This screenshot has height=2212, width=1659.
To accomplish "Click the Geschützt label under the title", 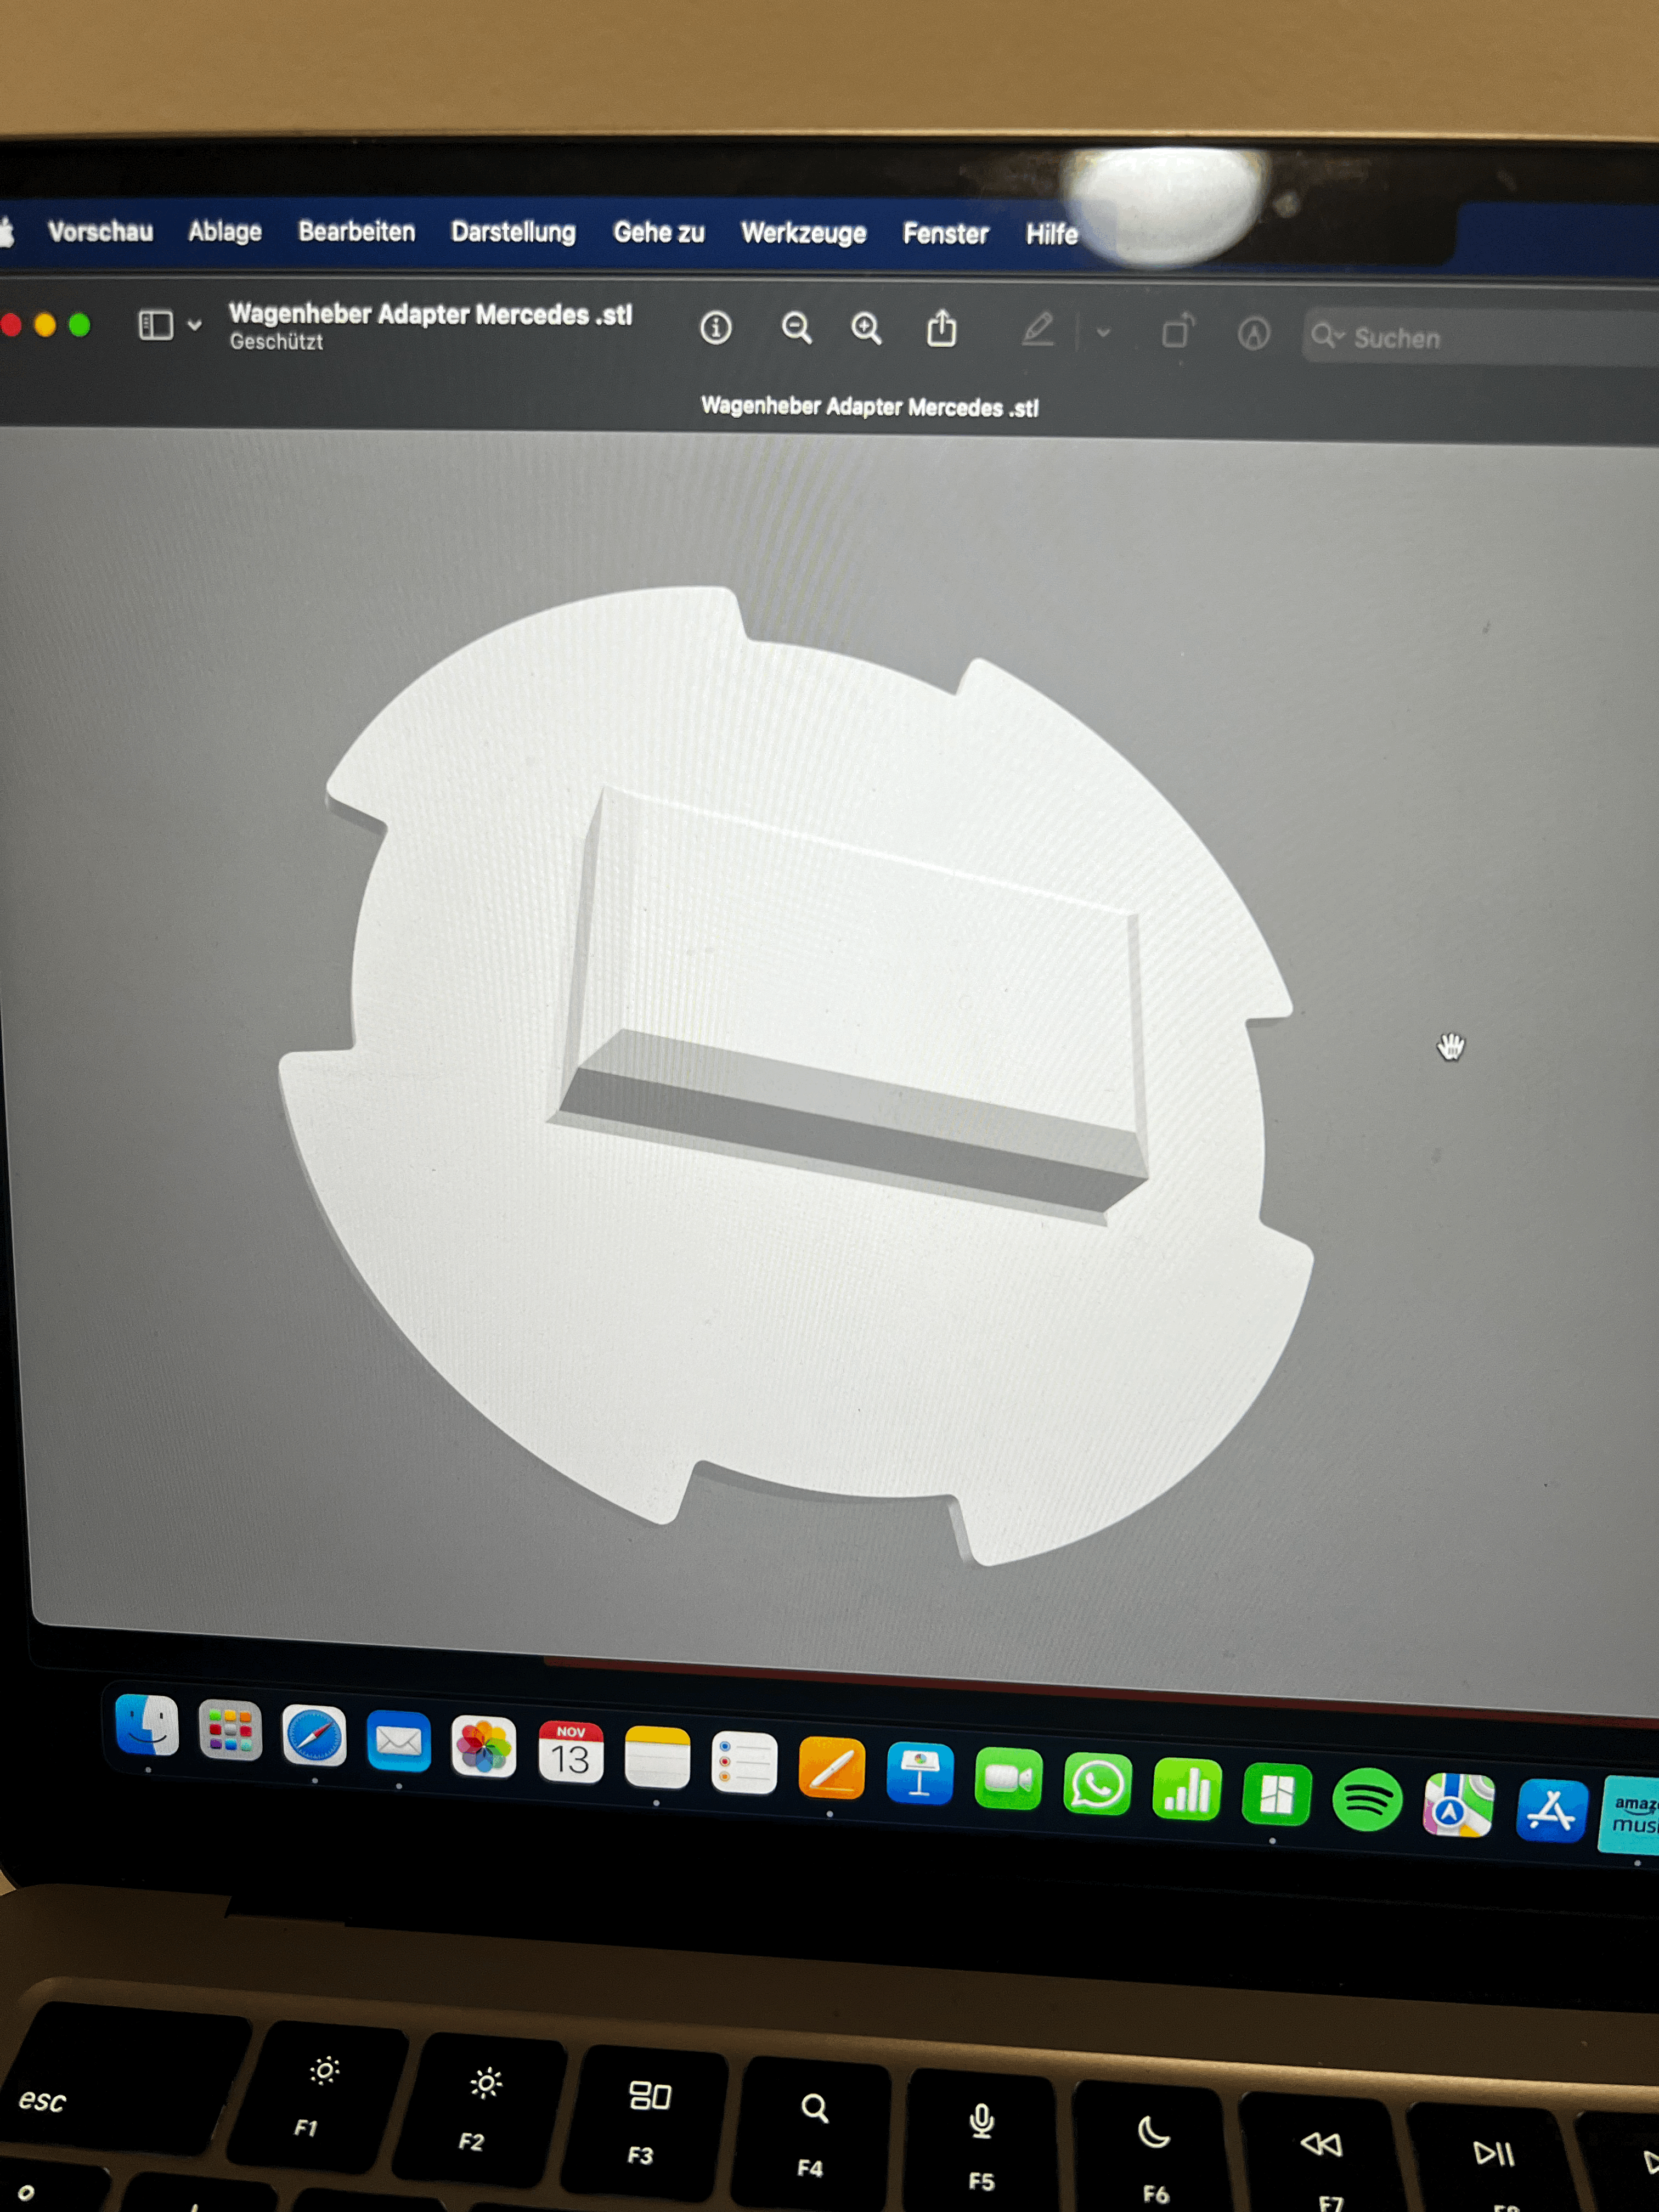I will click(276, 342).
